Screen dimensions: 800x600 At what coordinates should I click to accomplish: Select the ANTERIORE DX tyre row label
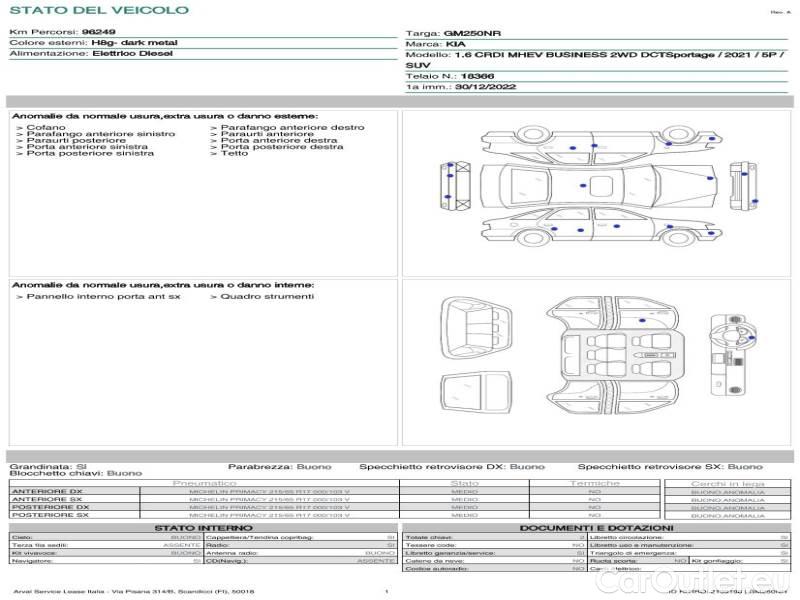[x=47, y=491]
